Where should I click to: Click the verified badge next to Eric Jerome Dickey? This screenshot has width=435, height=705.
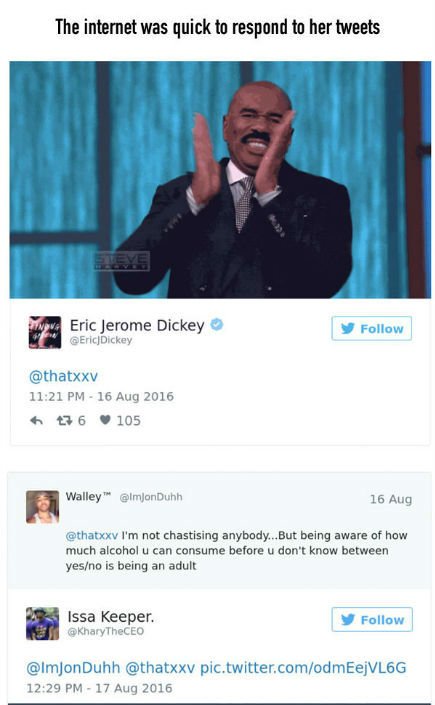(217, 324)
